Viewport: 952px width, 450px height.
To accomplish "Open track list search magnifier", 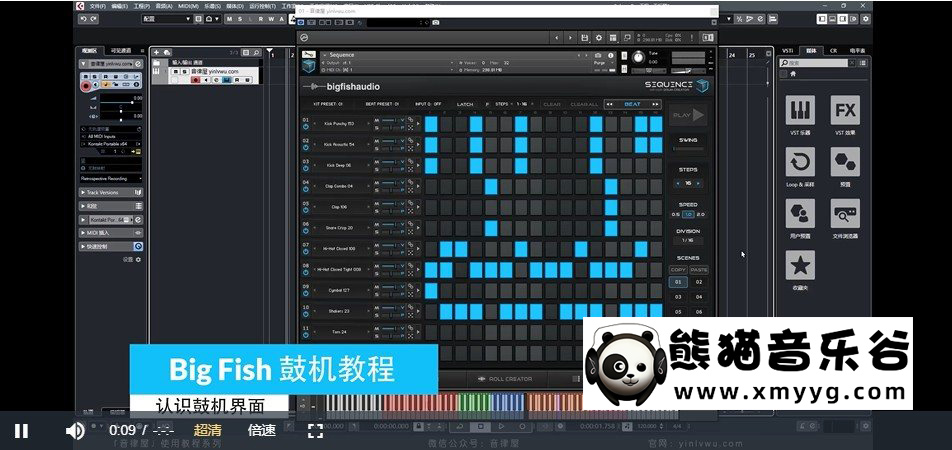I will click(256, 52).
